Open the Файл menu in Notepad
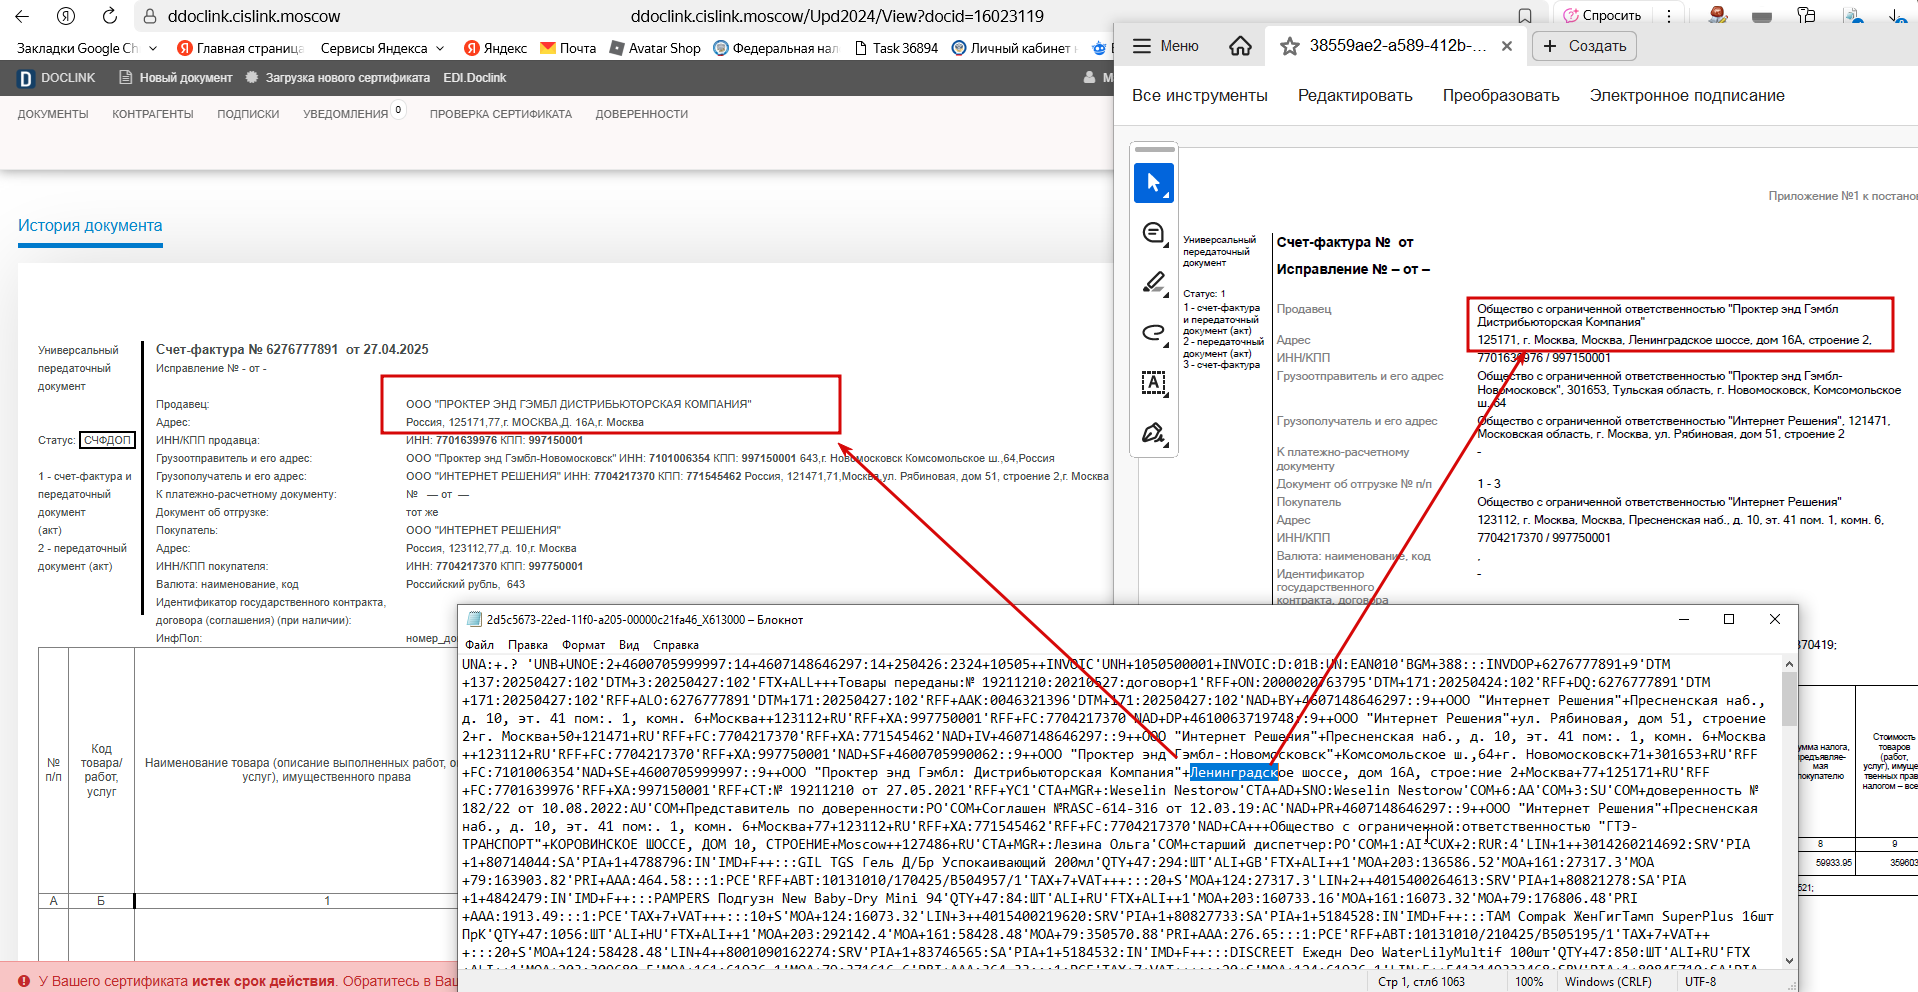Viewport: 1918px width, 992px height. click(480, 645)
